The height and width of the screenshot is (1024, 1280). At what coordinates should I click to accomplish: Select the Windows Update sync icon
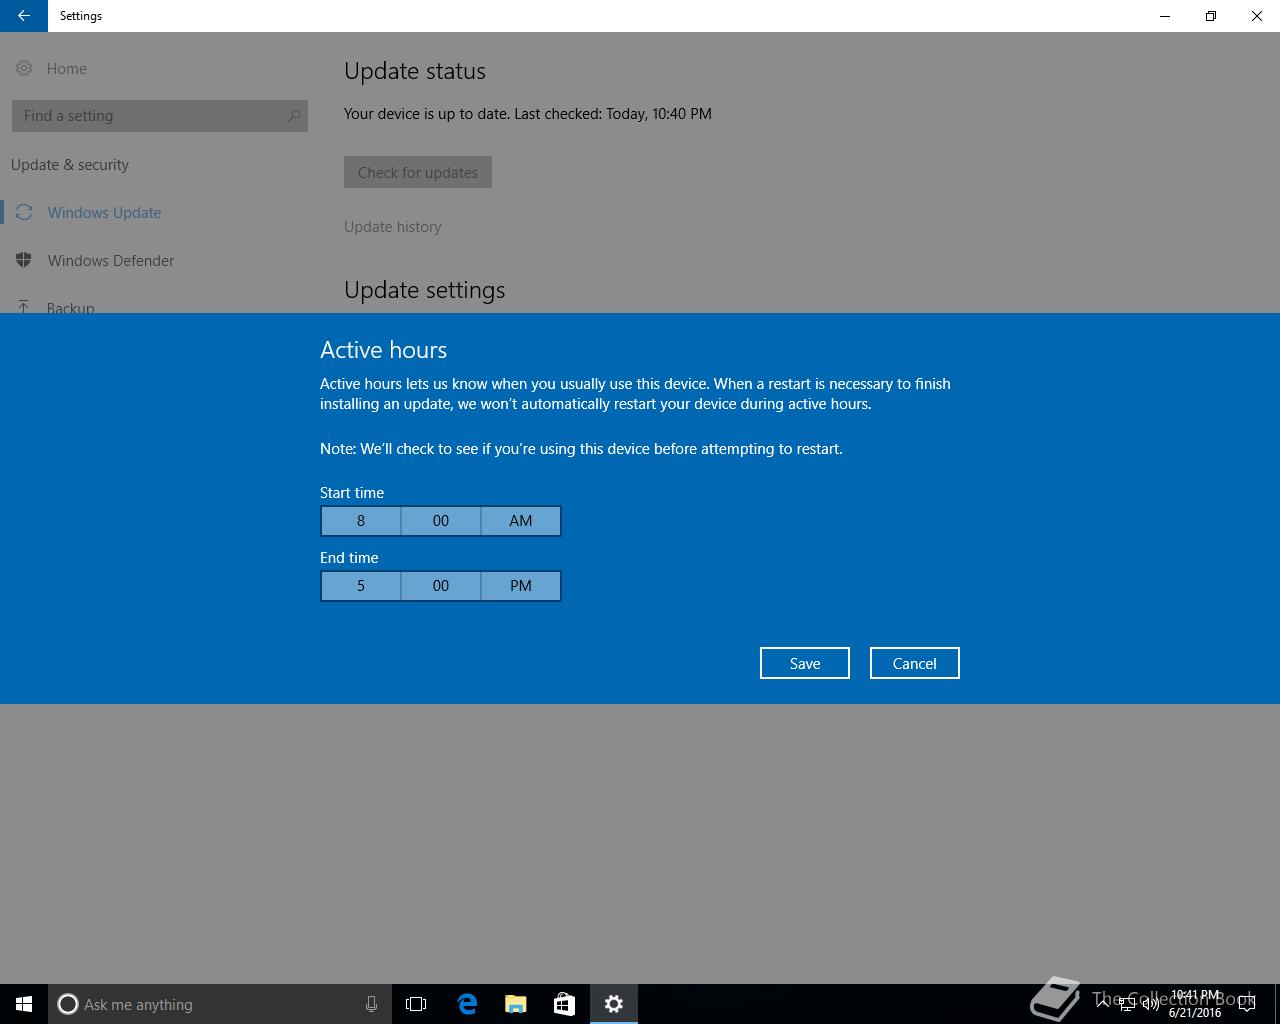point(24,212)
